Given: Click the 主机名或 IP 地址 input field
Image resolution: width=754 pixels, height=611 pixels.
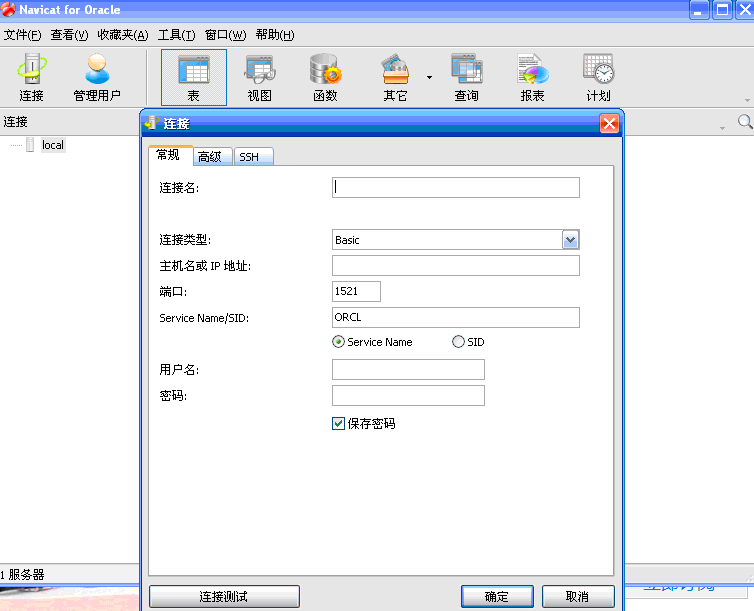Looking at the screenshot, I should point(455,266).
